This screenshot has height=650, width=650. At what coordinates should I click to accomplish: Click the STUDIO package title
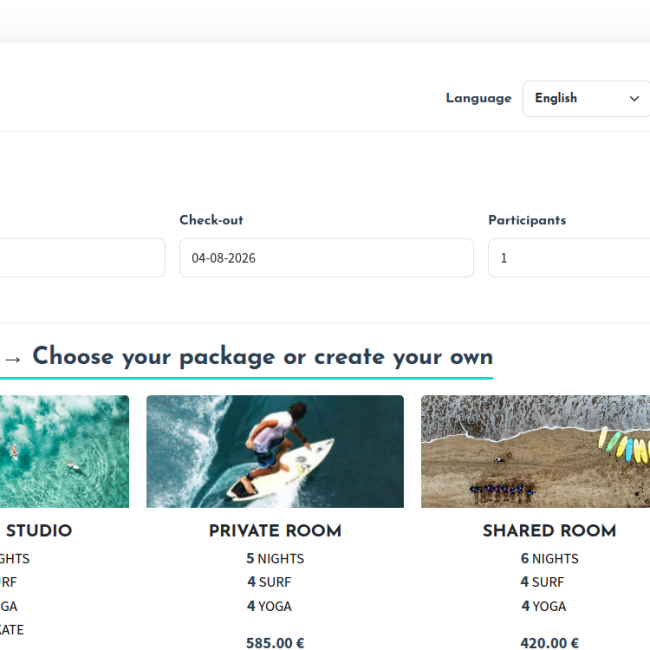click(39, 531)
